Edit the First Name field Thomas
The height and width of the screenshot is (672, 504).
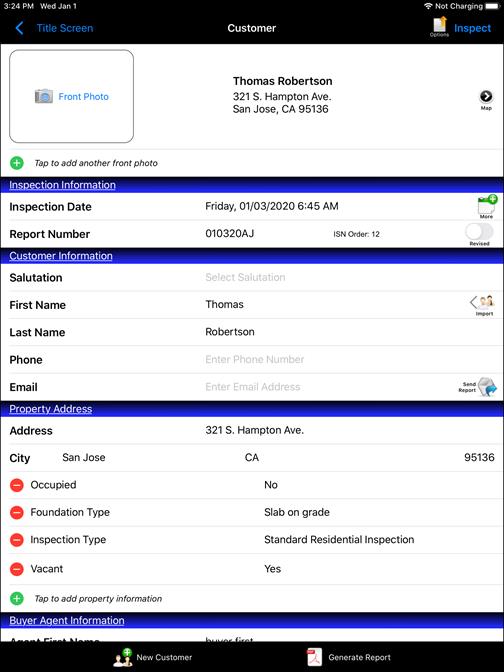[224, 305]
